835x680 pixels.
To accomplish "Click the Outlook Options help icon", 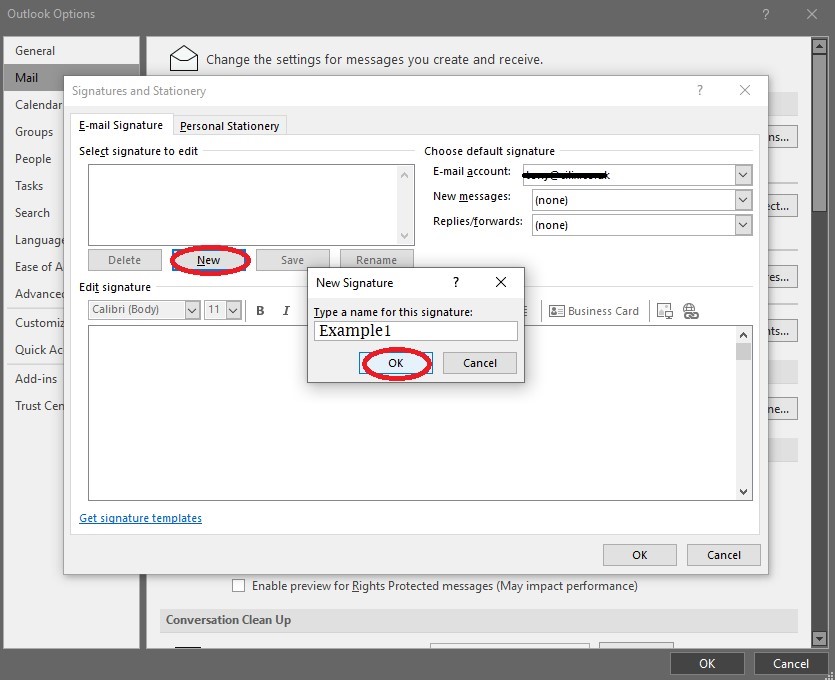I will (x=766, y=14).
